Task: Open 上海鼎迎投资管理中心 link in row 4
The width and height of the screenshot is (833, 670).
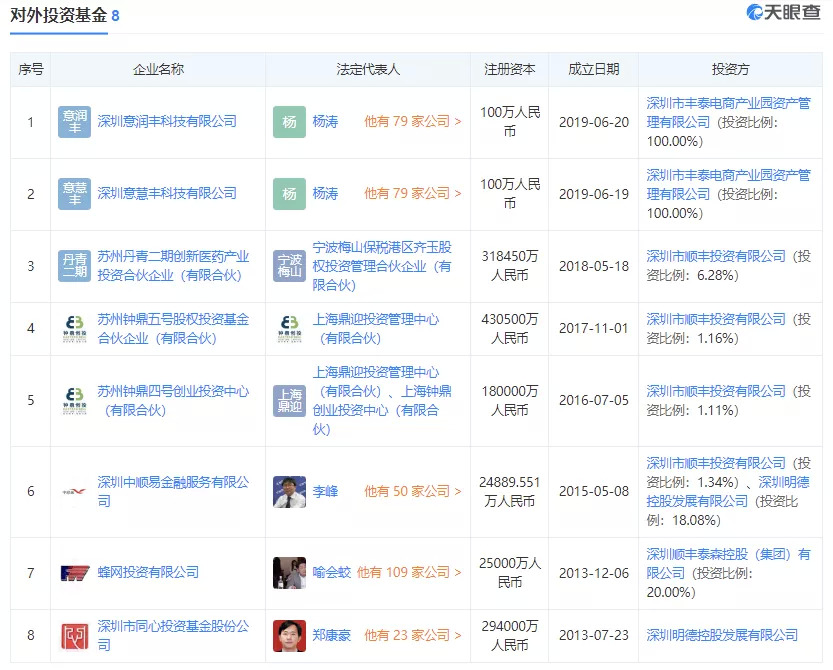Action: coord(376,328)
